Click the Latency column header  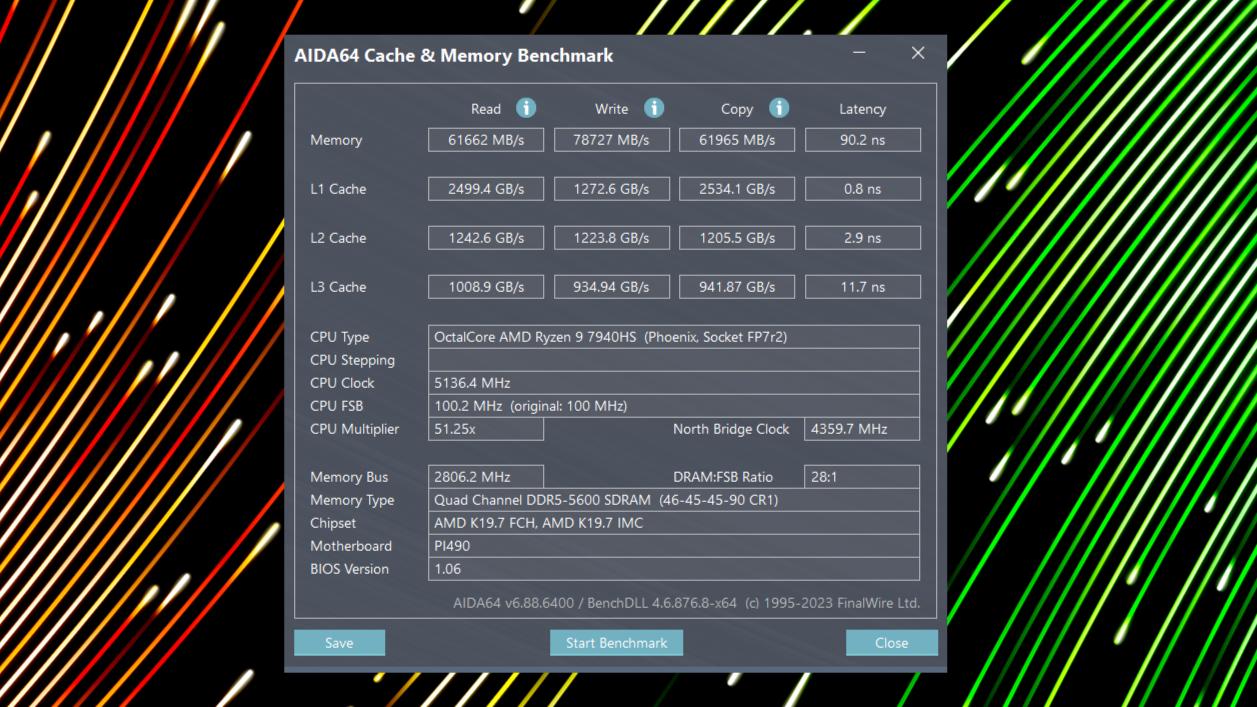pos(862,109)
